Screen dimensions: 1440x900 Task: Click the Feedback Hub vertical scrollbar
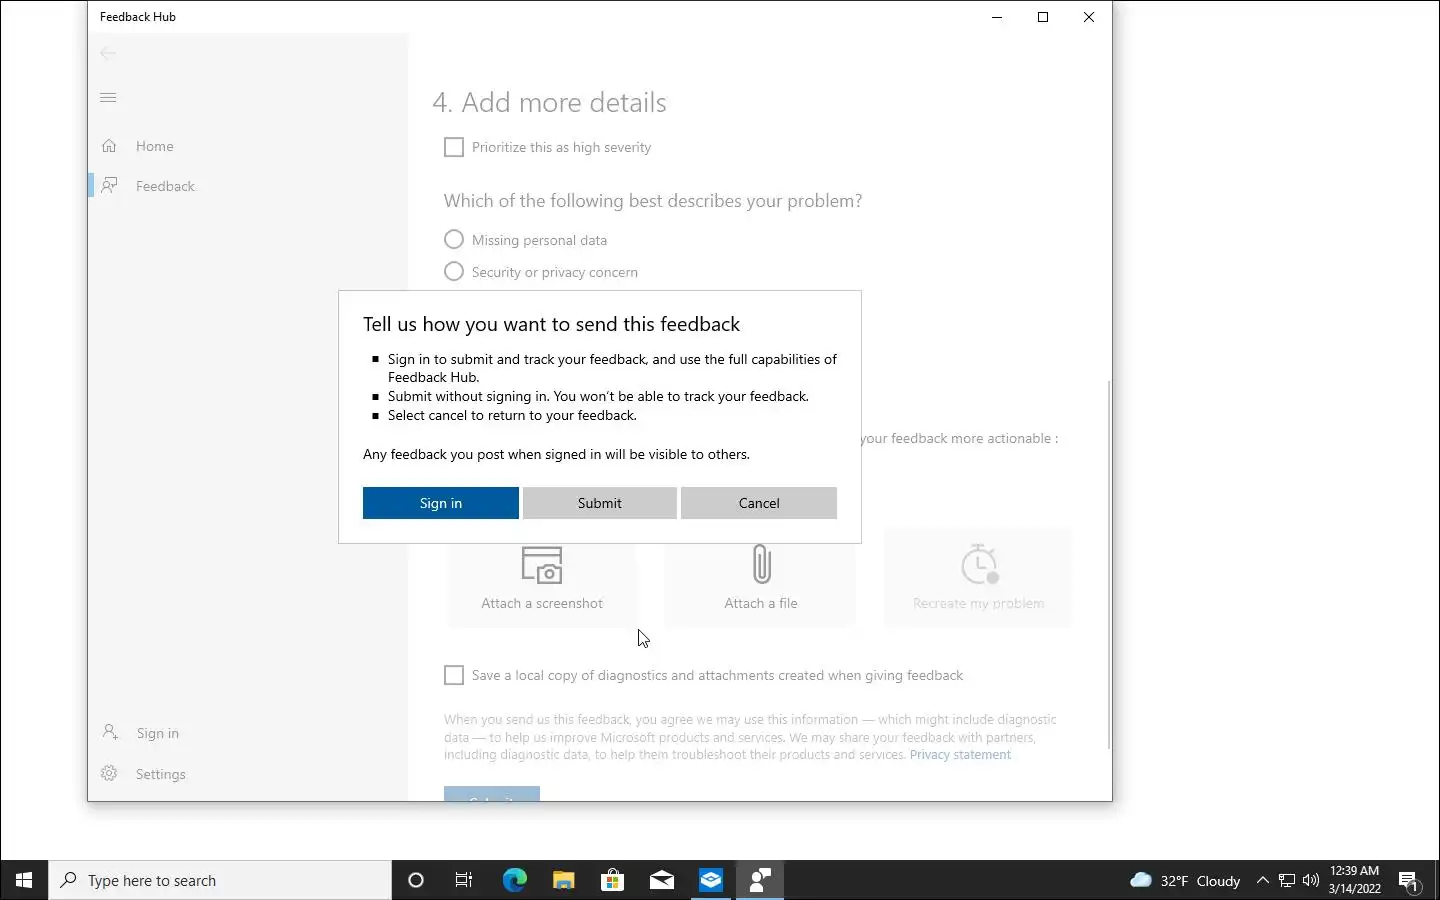pyautogui.click(x=1107, y=565)
